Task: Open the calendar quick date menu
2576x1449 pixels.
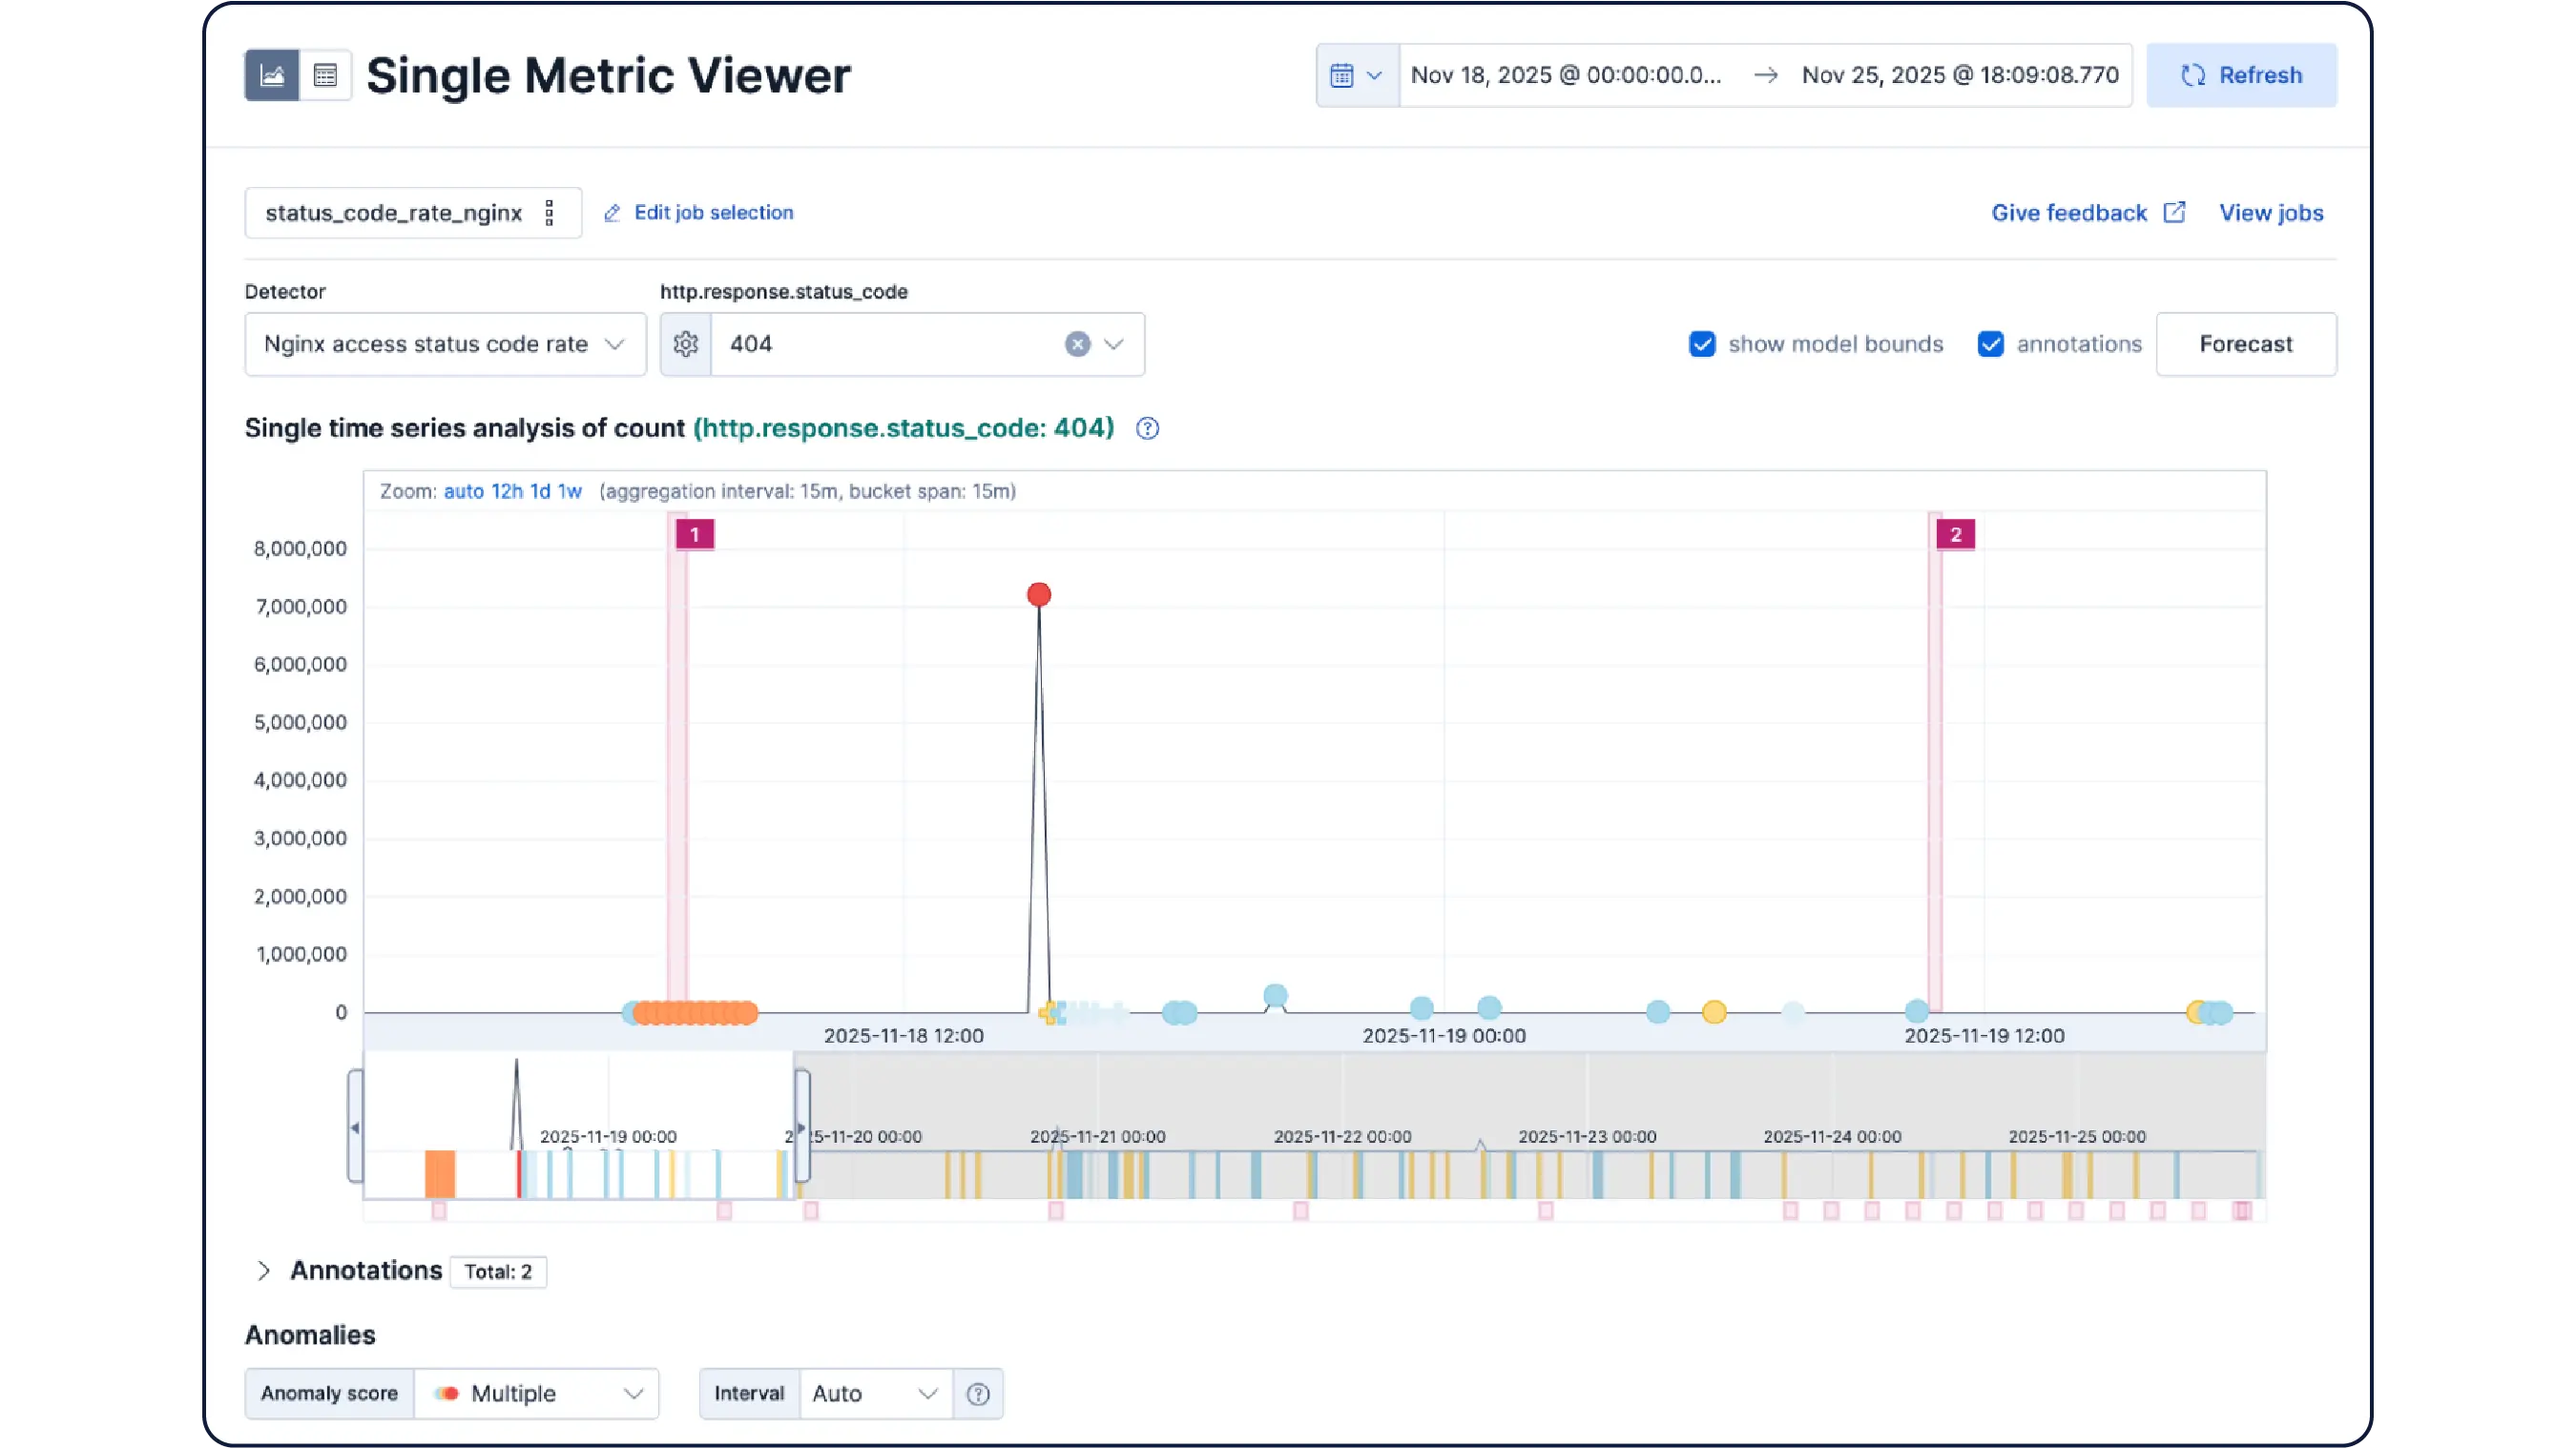Action: pyautogui.click(x=1356, y=75)
